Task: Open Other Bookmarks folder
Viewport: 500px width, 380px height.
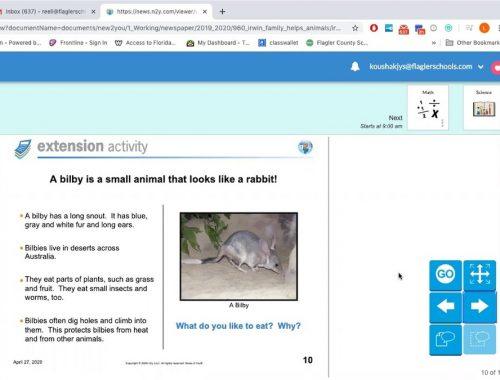Action: (473, 43)
